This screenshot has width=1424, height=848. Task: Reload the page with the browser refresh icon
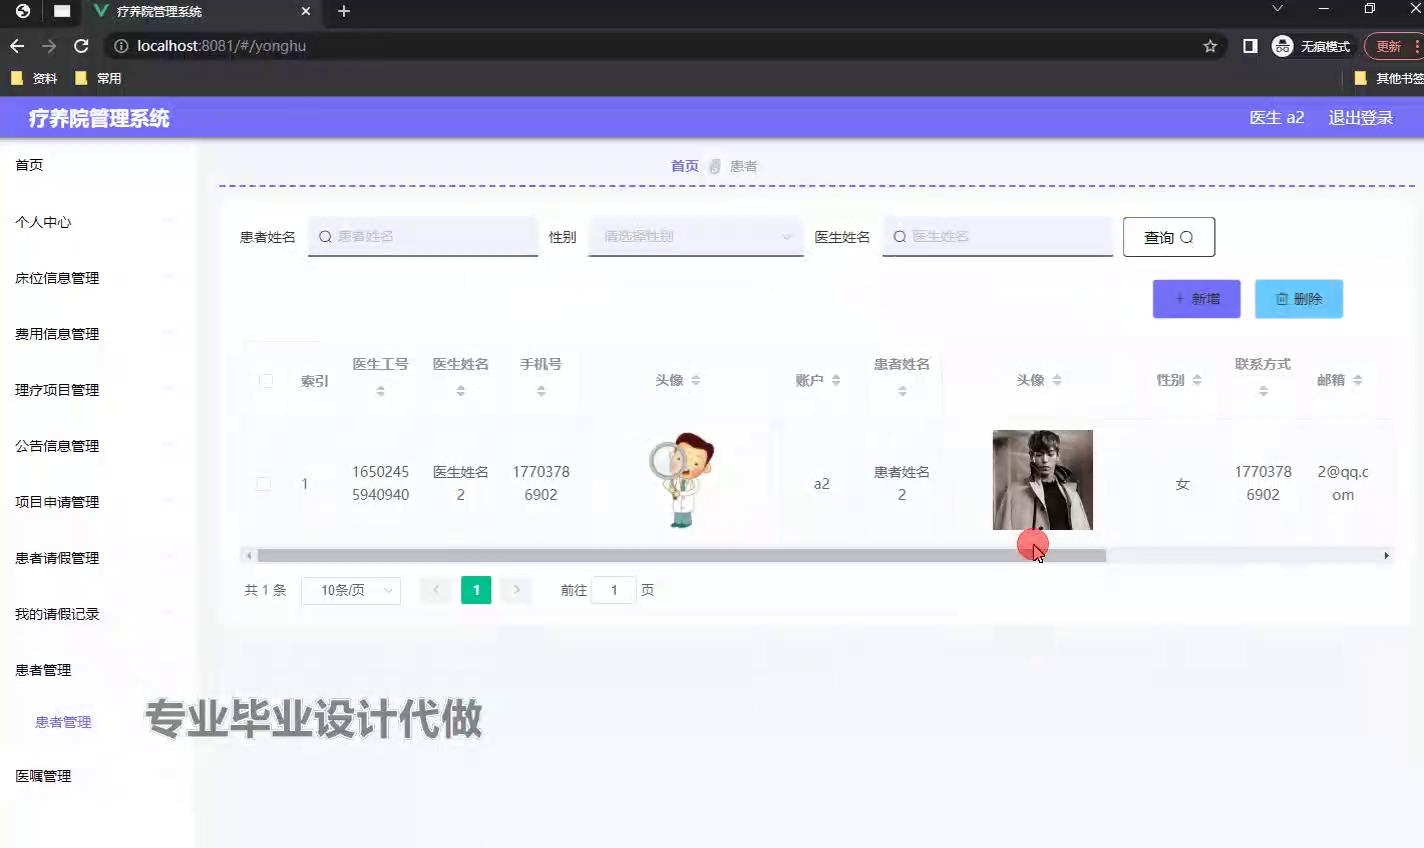point(82,46)
